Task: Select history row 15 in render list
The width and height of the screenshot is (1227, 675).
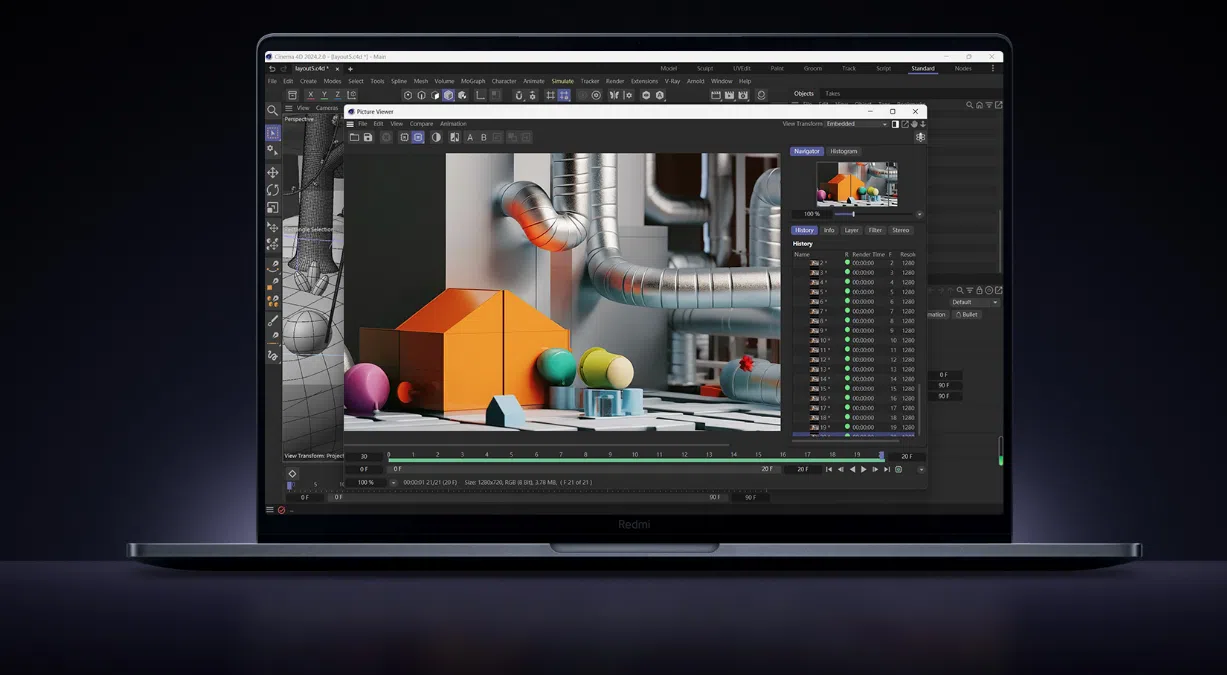Action: [x=854, y=389]
